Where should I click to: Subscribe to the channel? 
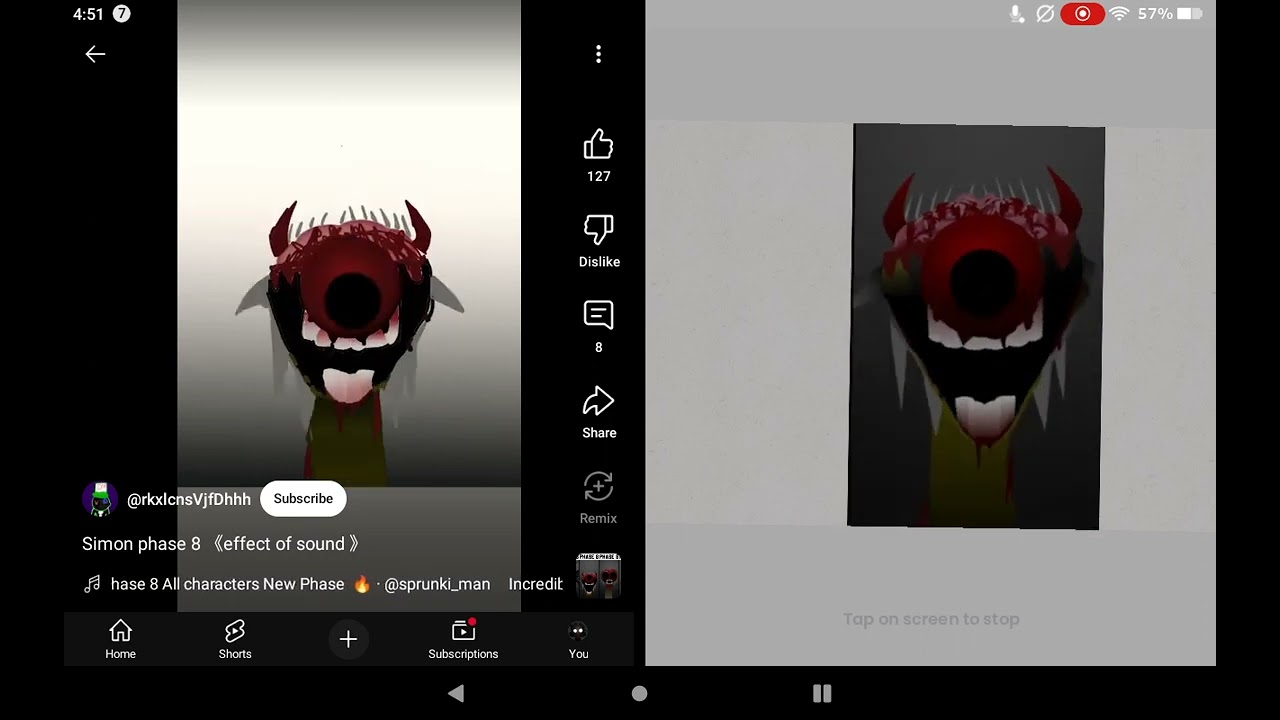tap(303, 498)
